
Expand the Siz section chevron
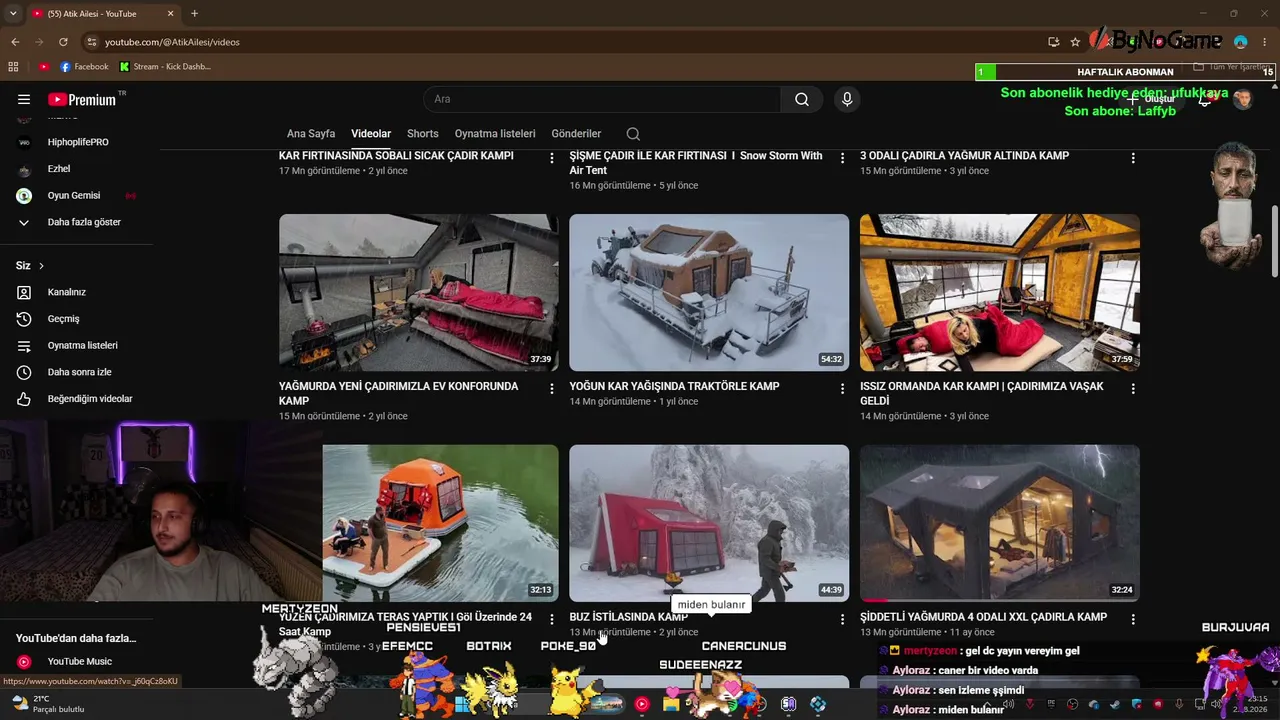coord(41,266)
